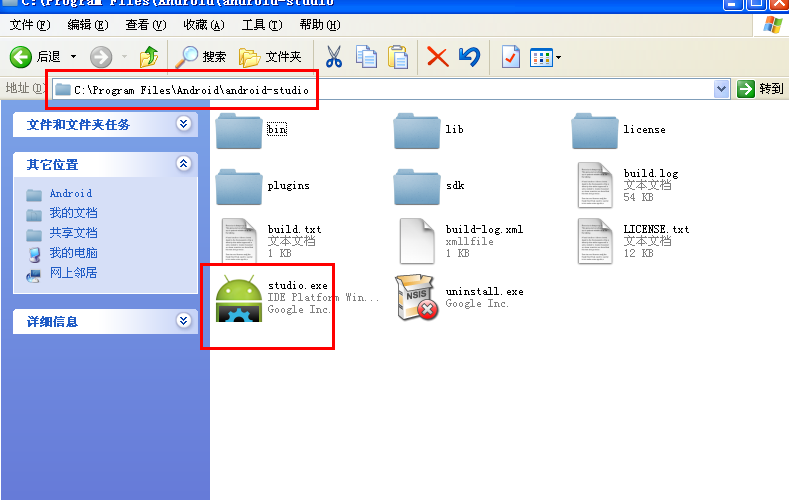Open the 网上邻居 link
Viewport: 789px width, 500px height.
pyautogui.click(x=73, y=273)
